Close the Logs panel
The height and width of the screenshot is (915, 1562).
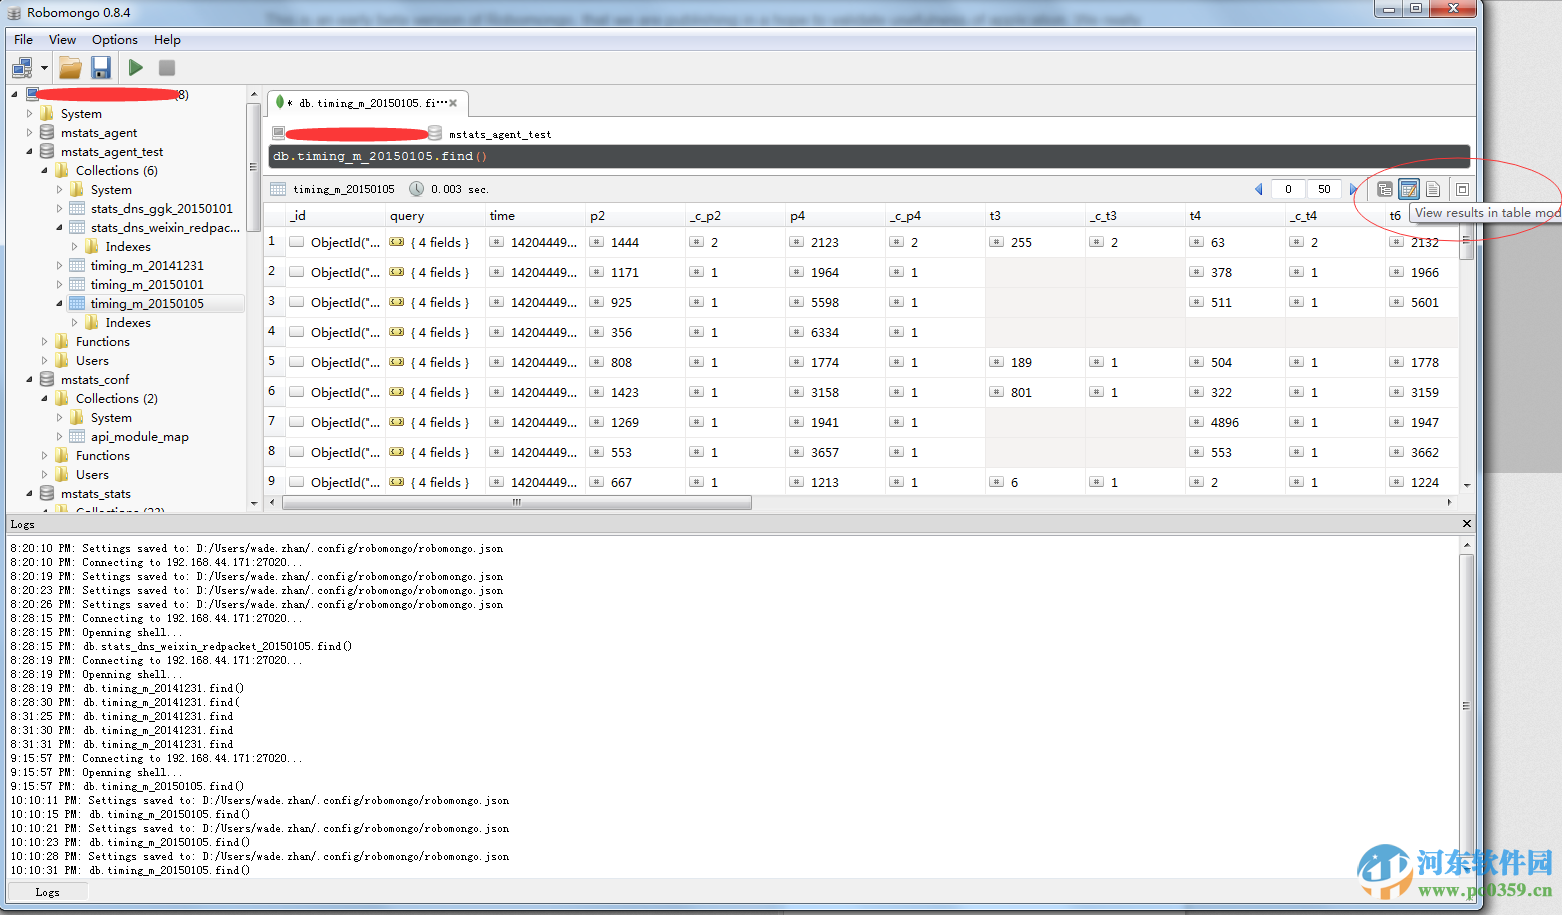[x=1466, y=523]
